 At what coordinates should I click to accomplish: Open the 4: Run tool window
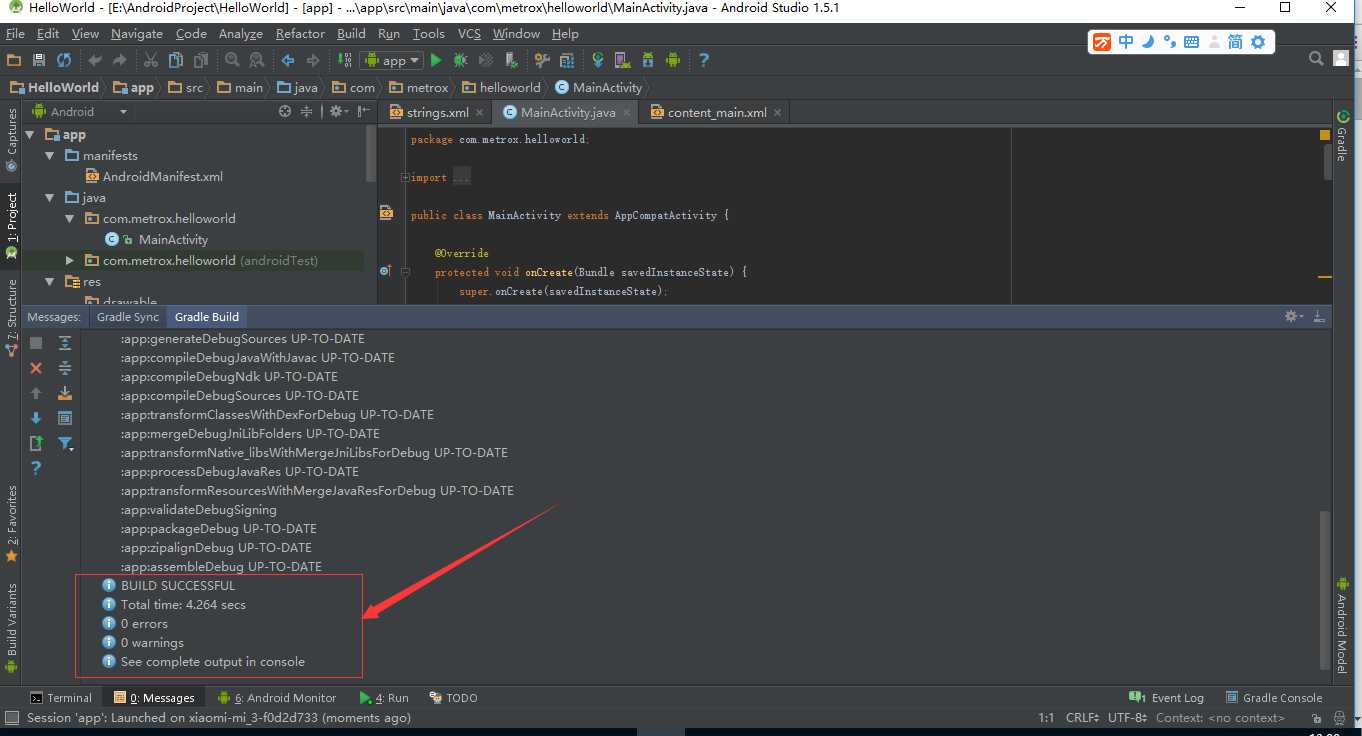384,698
